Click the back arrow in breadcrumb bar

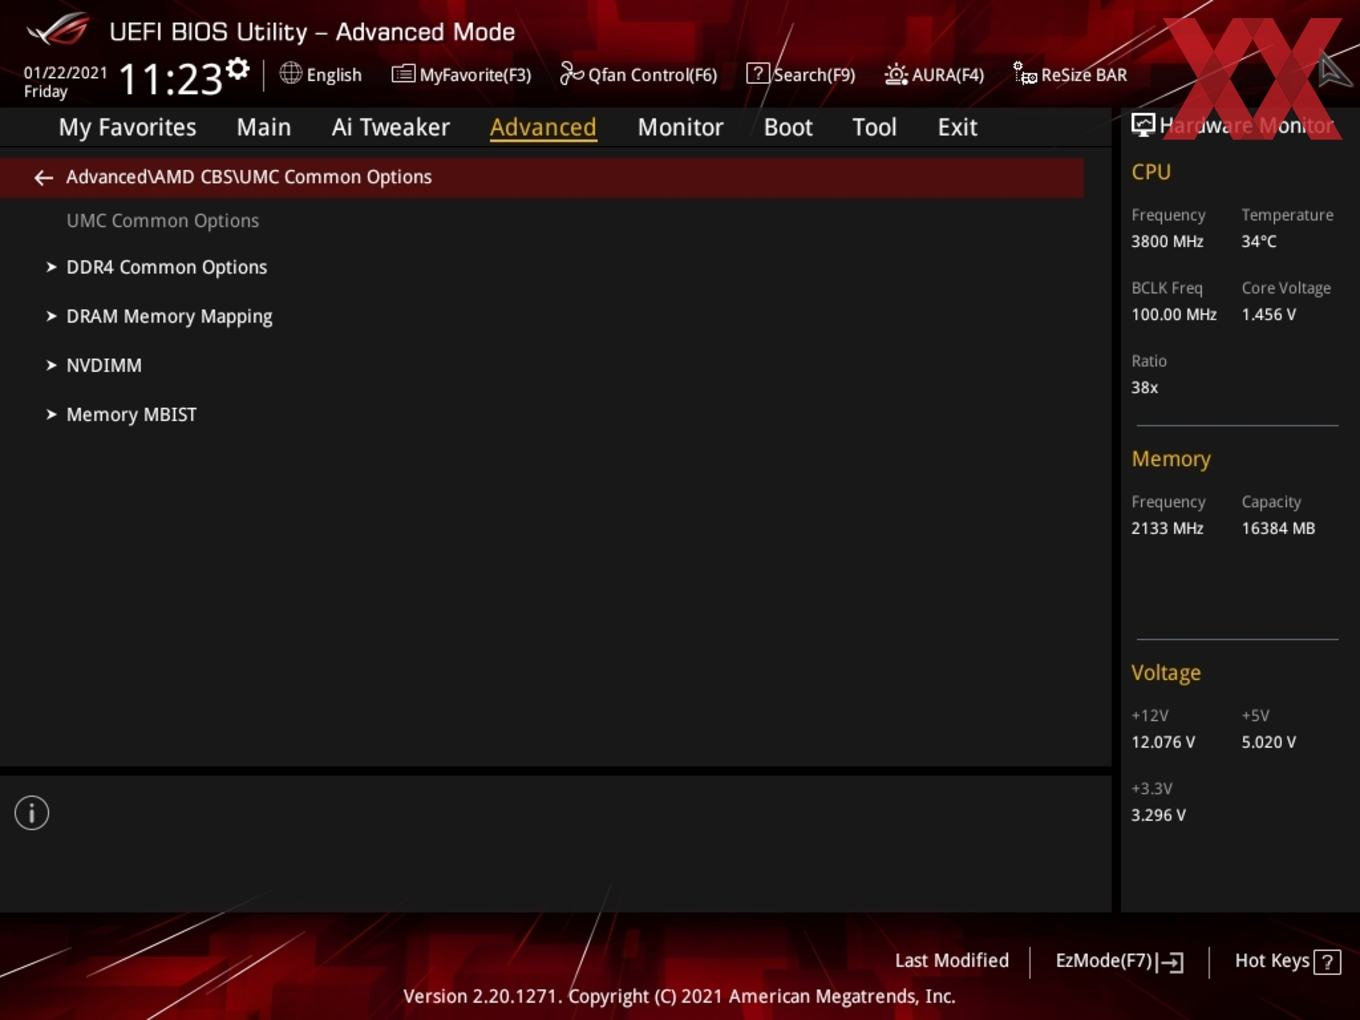click(x=43, y=178)
